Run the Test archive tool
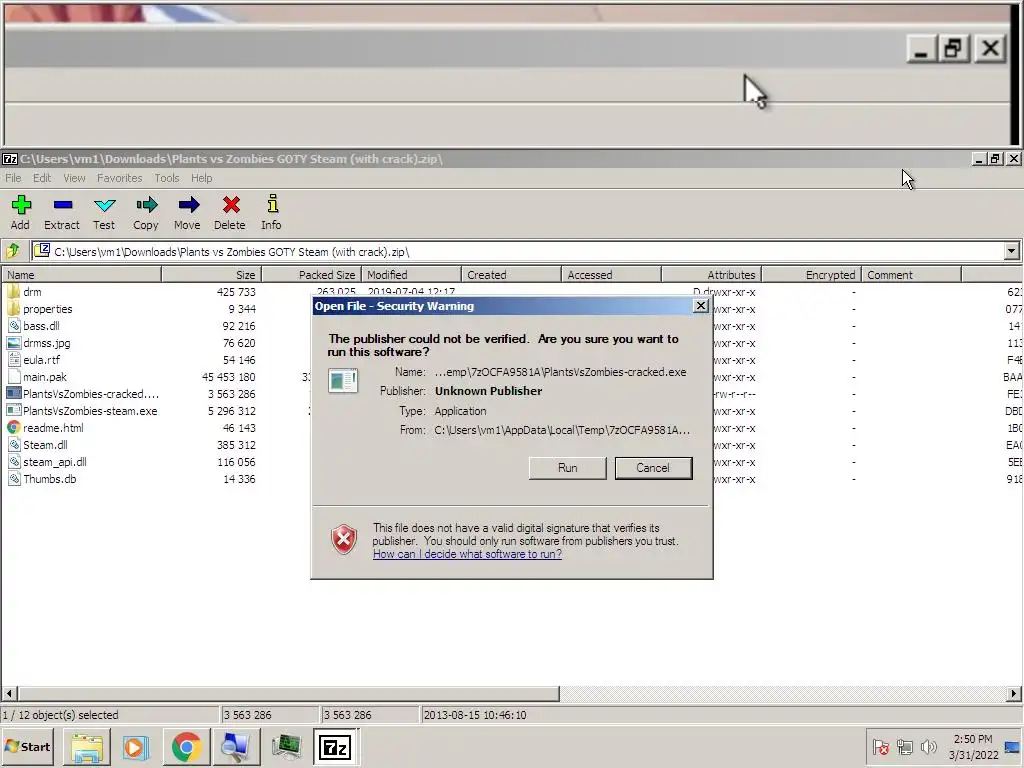Screen dimensions: 1024x768 tap(104, 205)
